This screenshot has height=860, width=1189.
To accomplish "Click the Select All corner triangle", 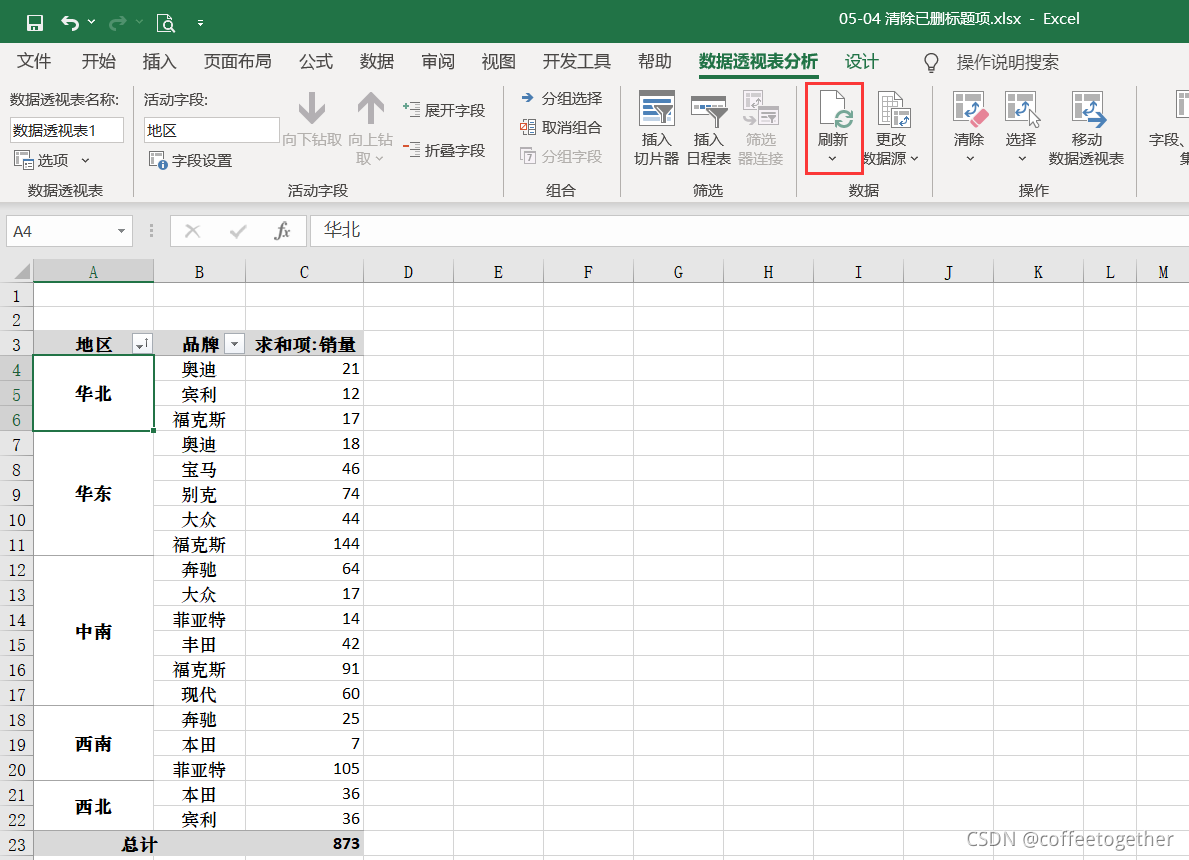I will click(23, 271).
